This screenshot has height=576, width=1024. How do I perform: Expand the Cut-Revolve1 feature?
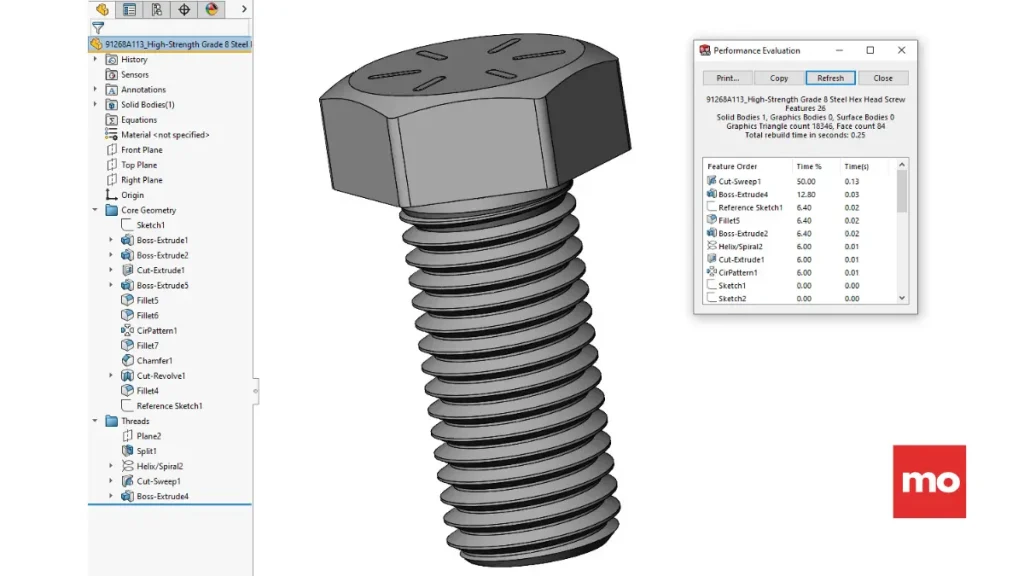(111, 376)
